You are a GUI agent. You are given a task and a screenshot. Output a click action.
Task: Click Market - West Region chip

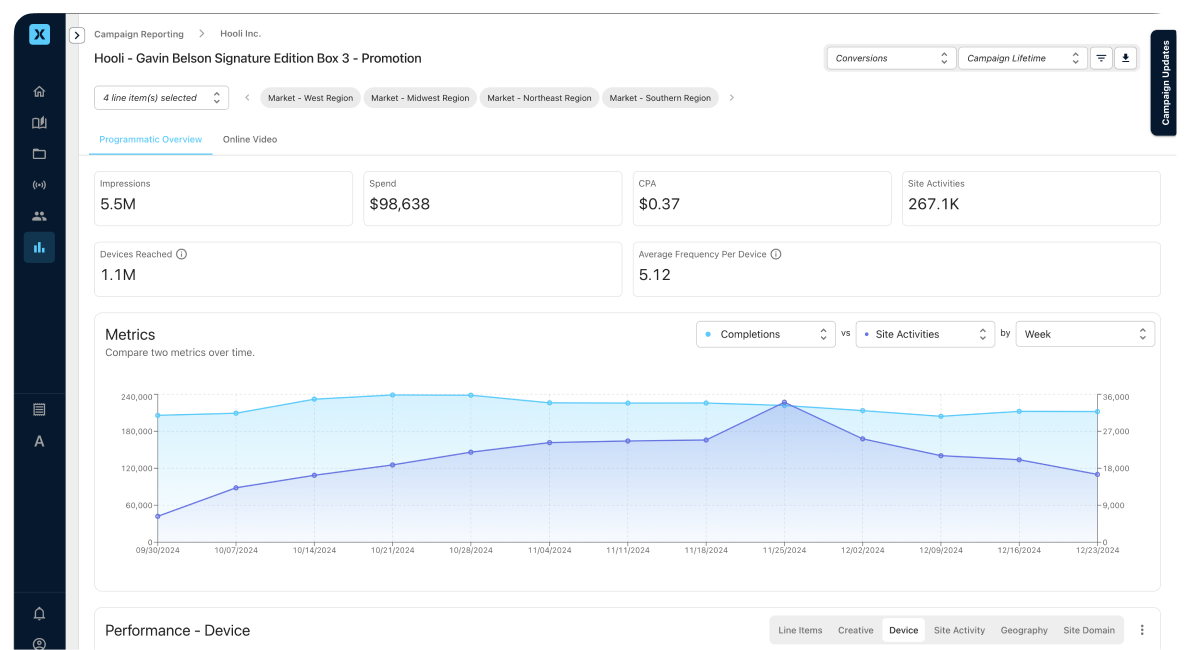pos(311,98)
